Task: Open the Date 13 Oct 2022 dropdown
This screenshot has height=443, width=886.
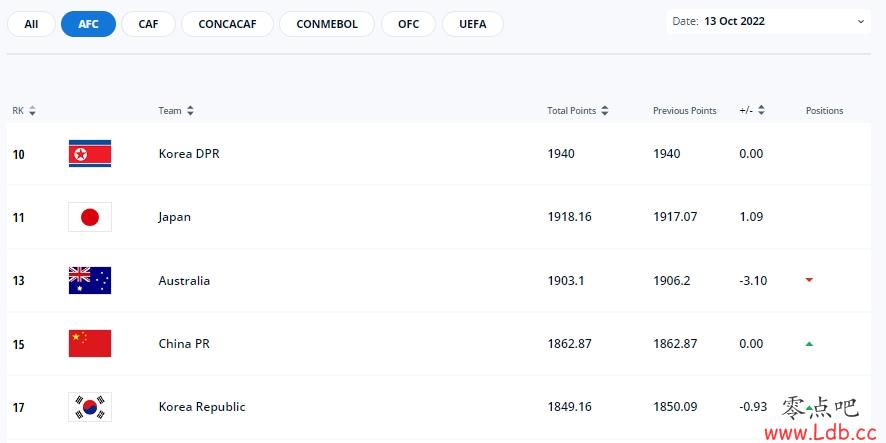Action: point(768,21)
